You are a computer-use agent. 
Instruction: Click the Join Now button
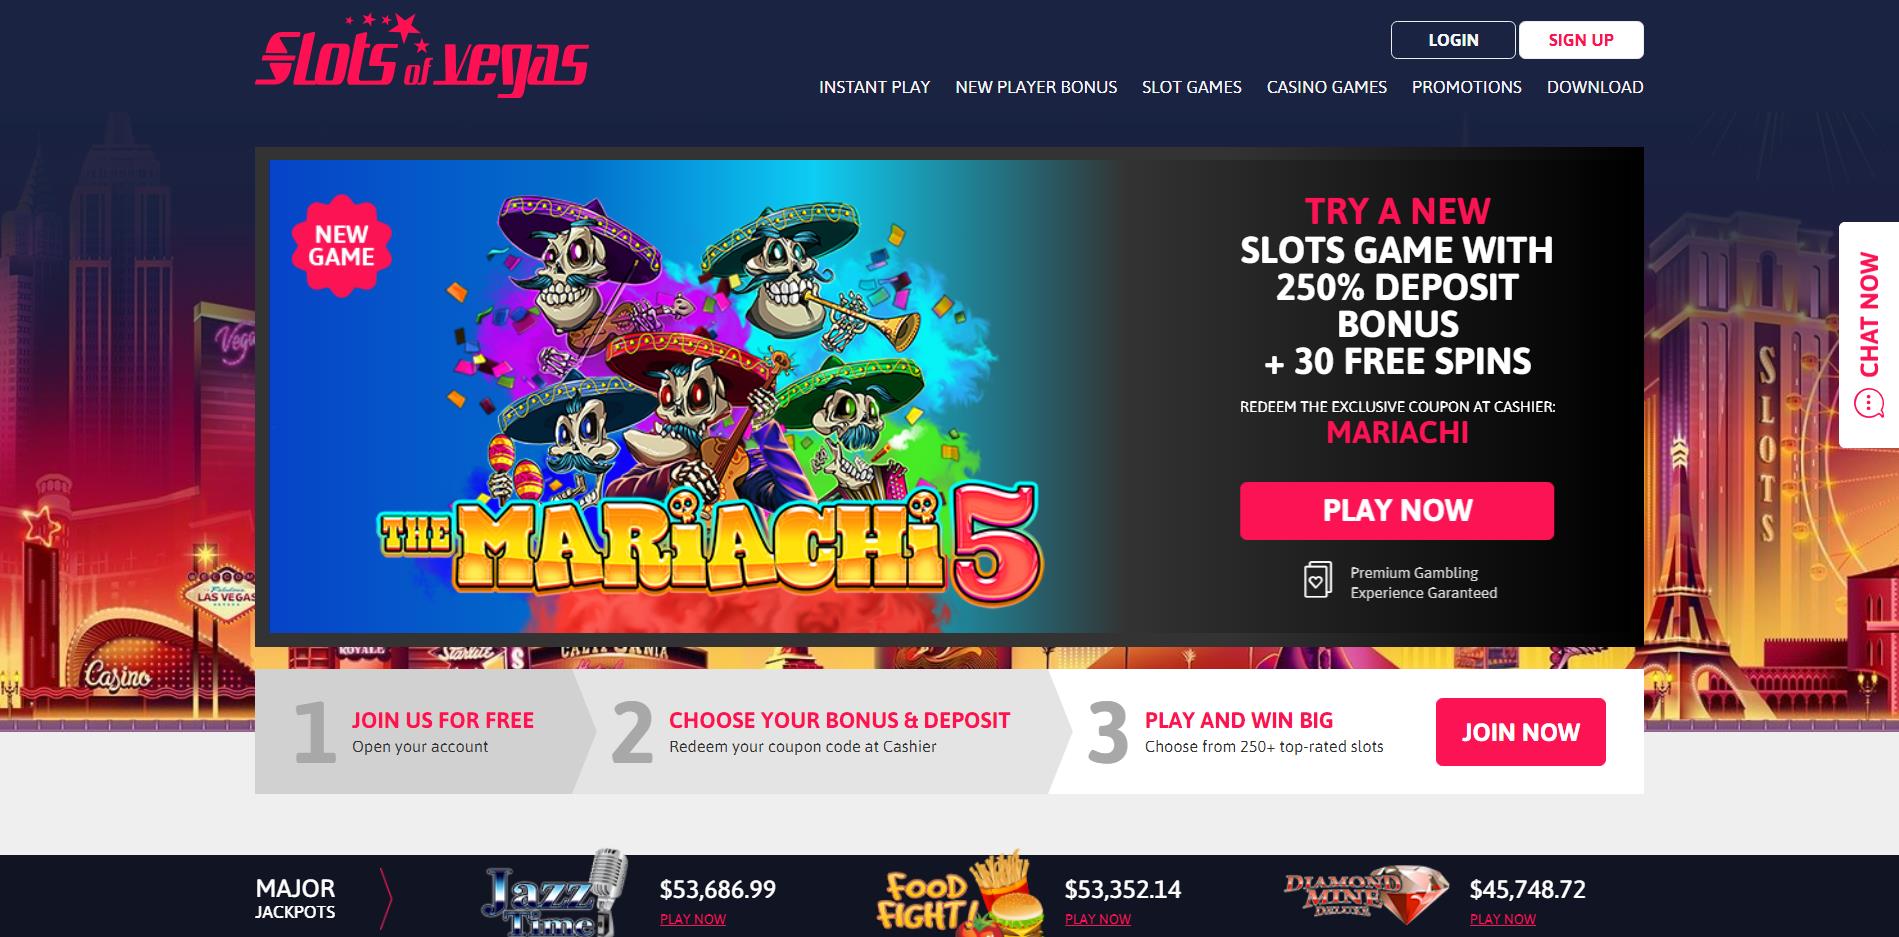click(1520, 732)
